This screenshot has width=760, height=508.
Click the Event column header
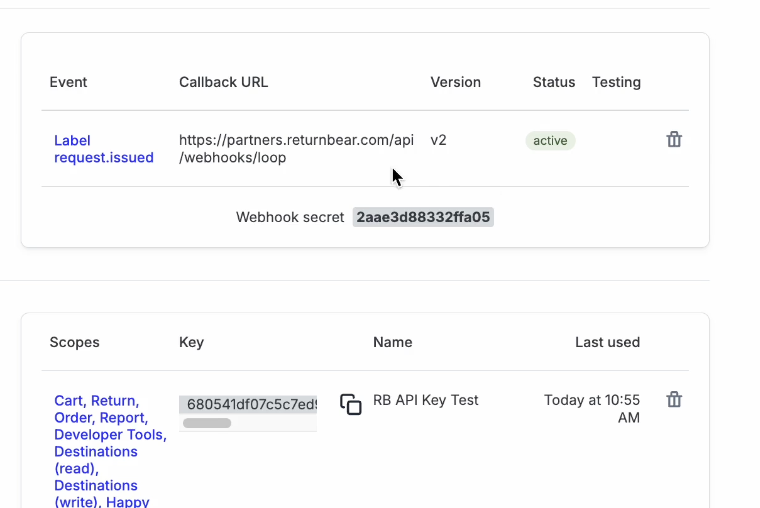tap(68, 82)
